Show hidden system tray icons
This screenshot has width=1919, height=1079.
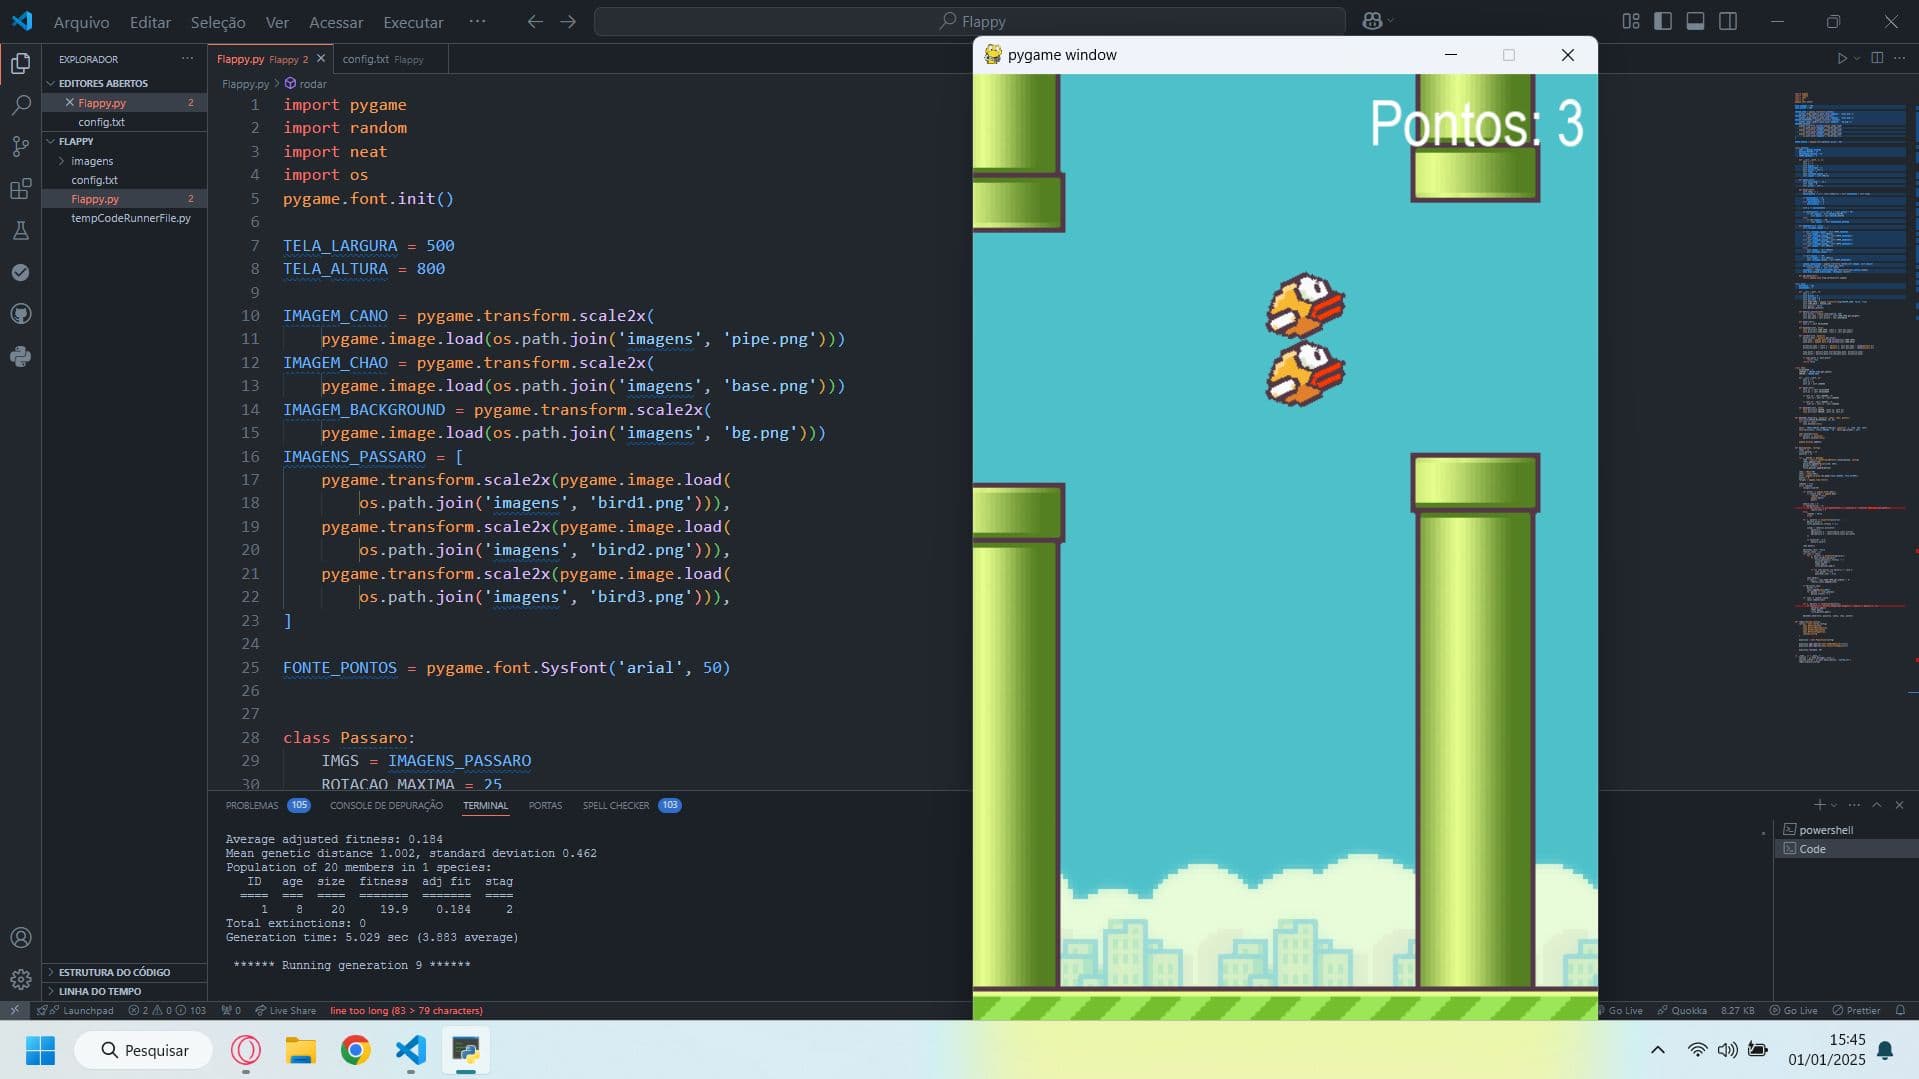pos(1657,1050)
